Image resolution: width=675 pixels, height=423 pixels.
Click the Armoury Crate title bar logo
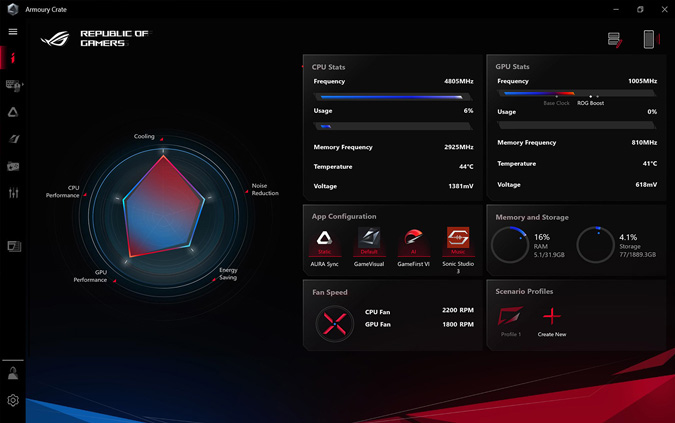(13, 9)
